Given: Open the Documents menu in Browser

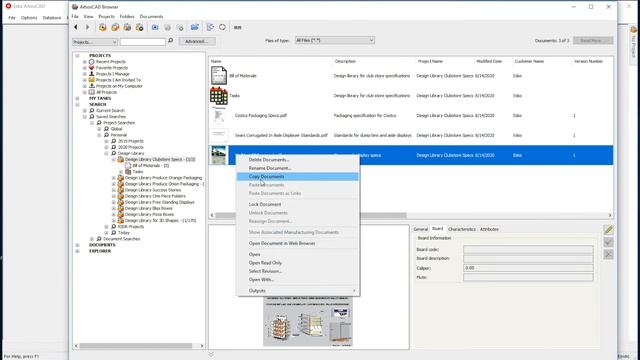Looking at the screenshot, I should tap(151, 16).
